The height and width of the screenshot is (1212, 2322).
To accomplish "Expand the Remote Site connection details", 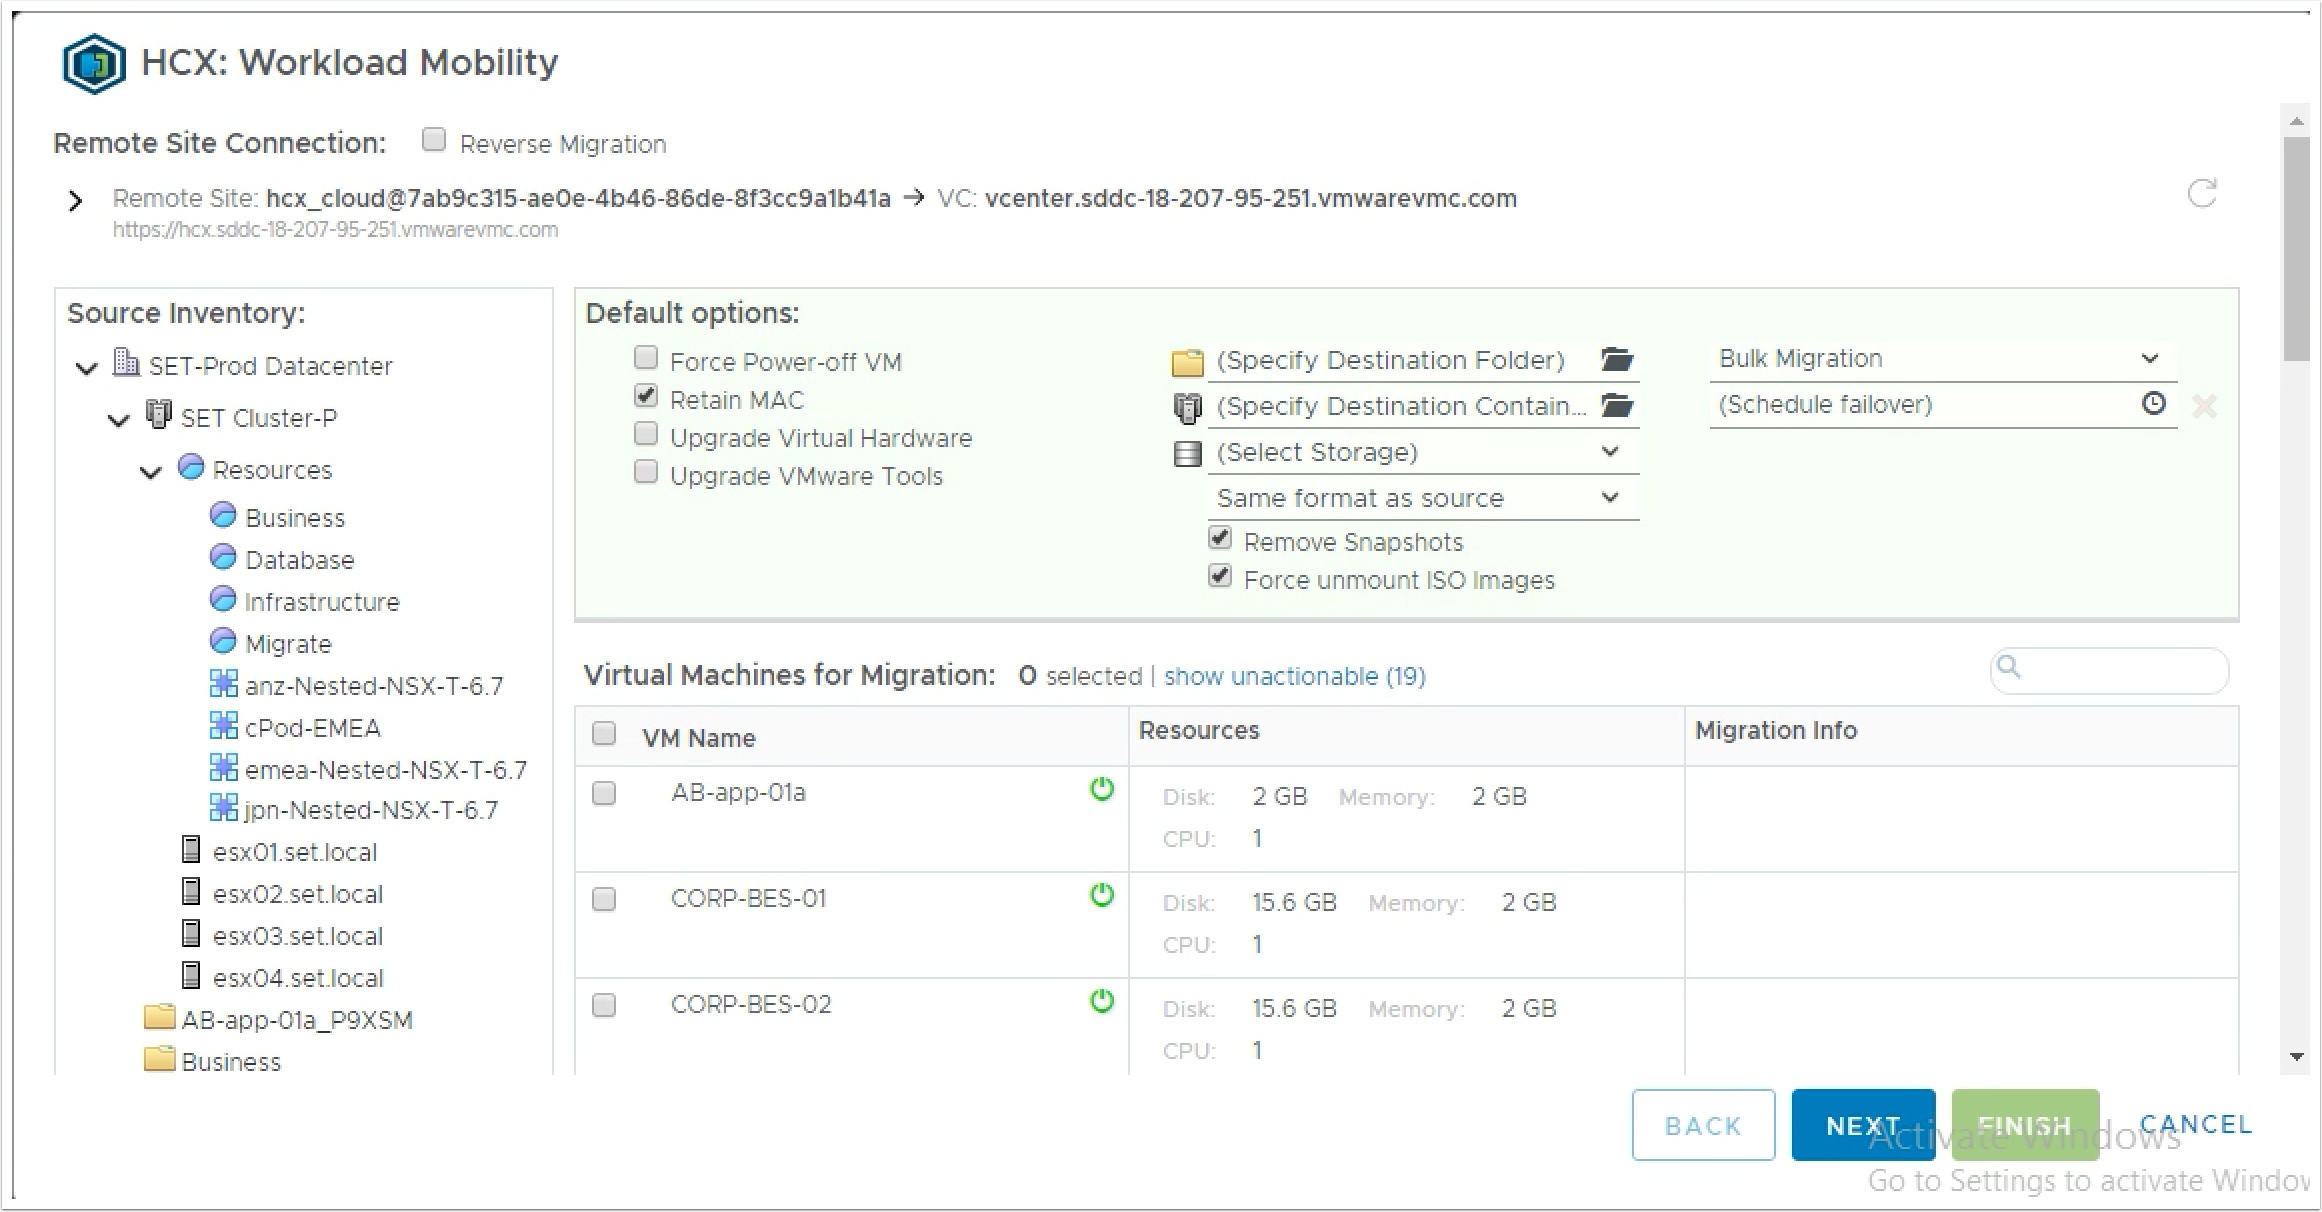I will pyautogui.click(x=75, y=201).
